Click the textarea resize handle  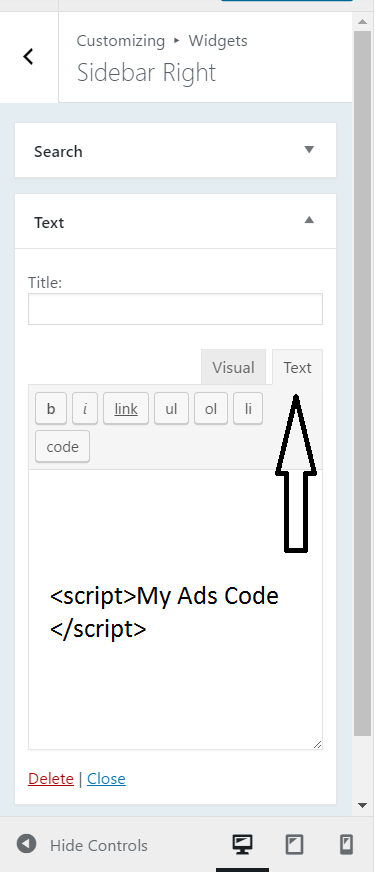coord(317,744)
